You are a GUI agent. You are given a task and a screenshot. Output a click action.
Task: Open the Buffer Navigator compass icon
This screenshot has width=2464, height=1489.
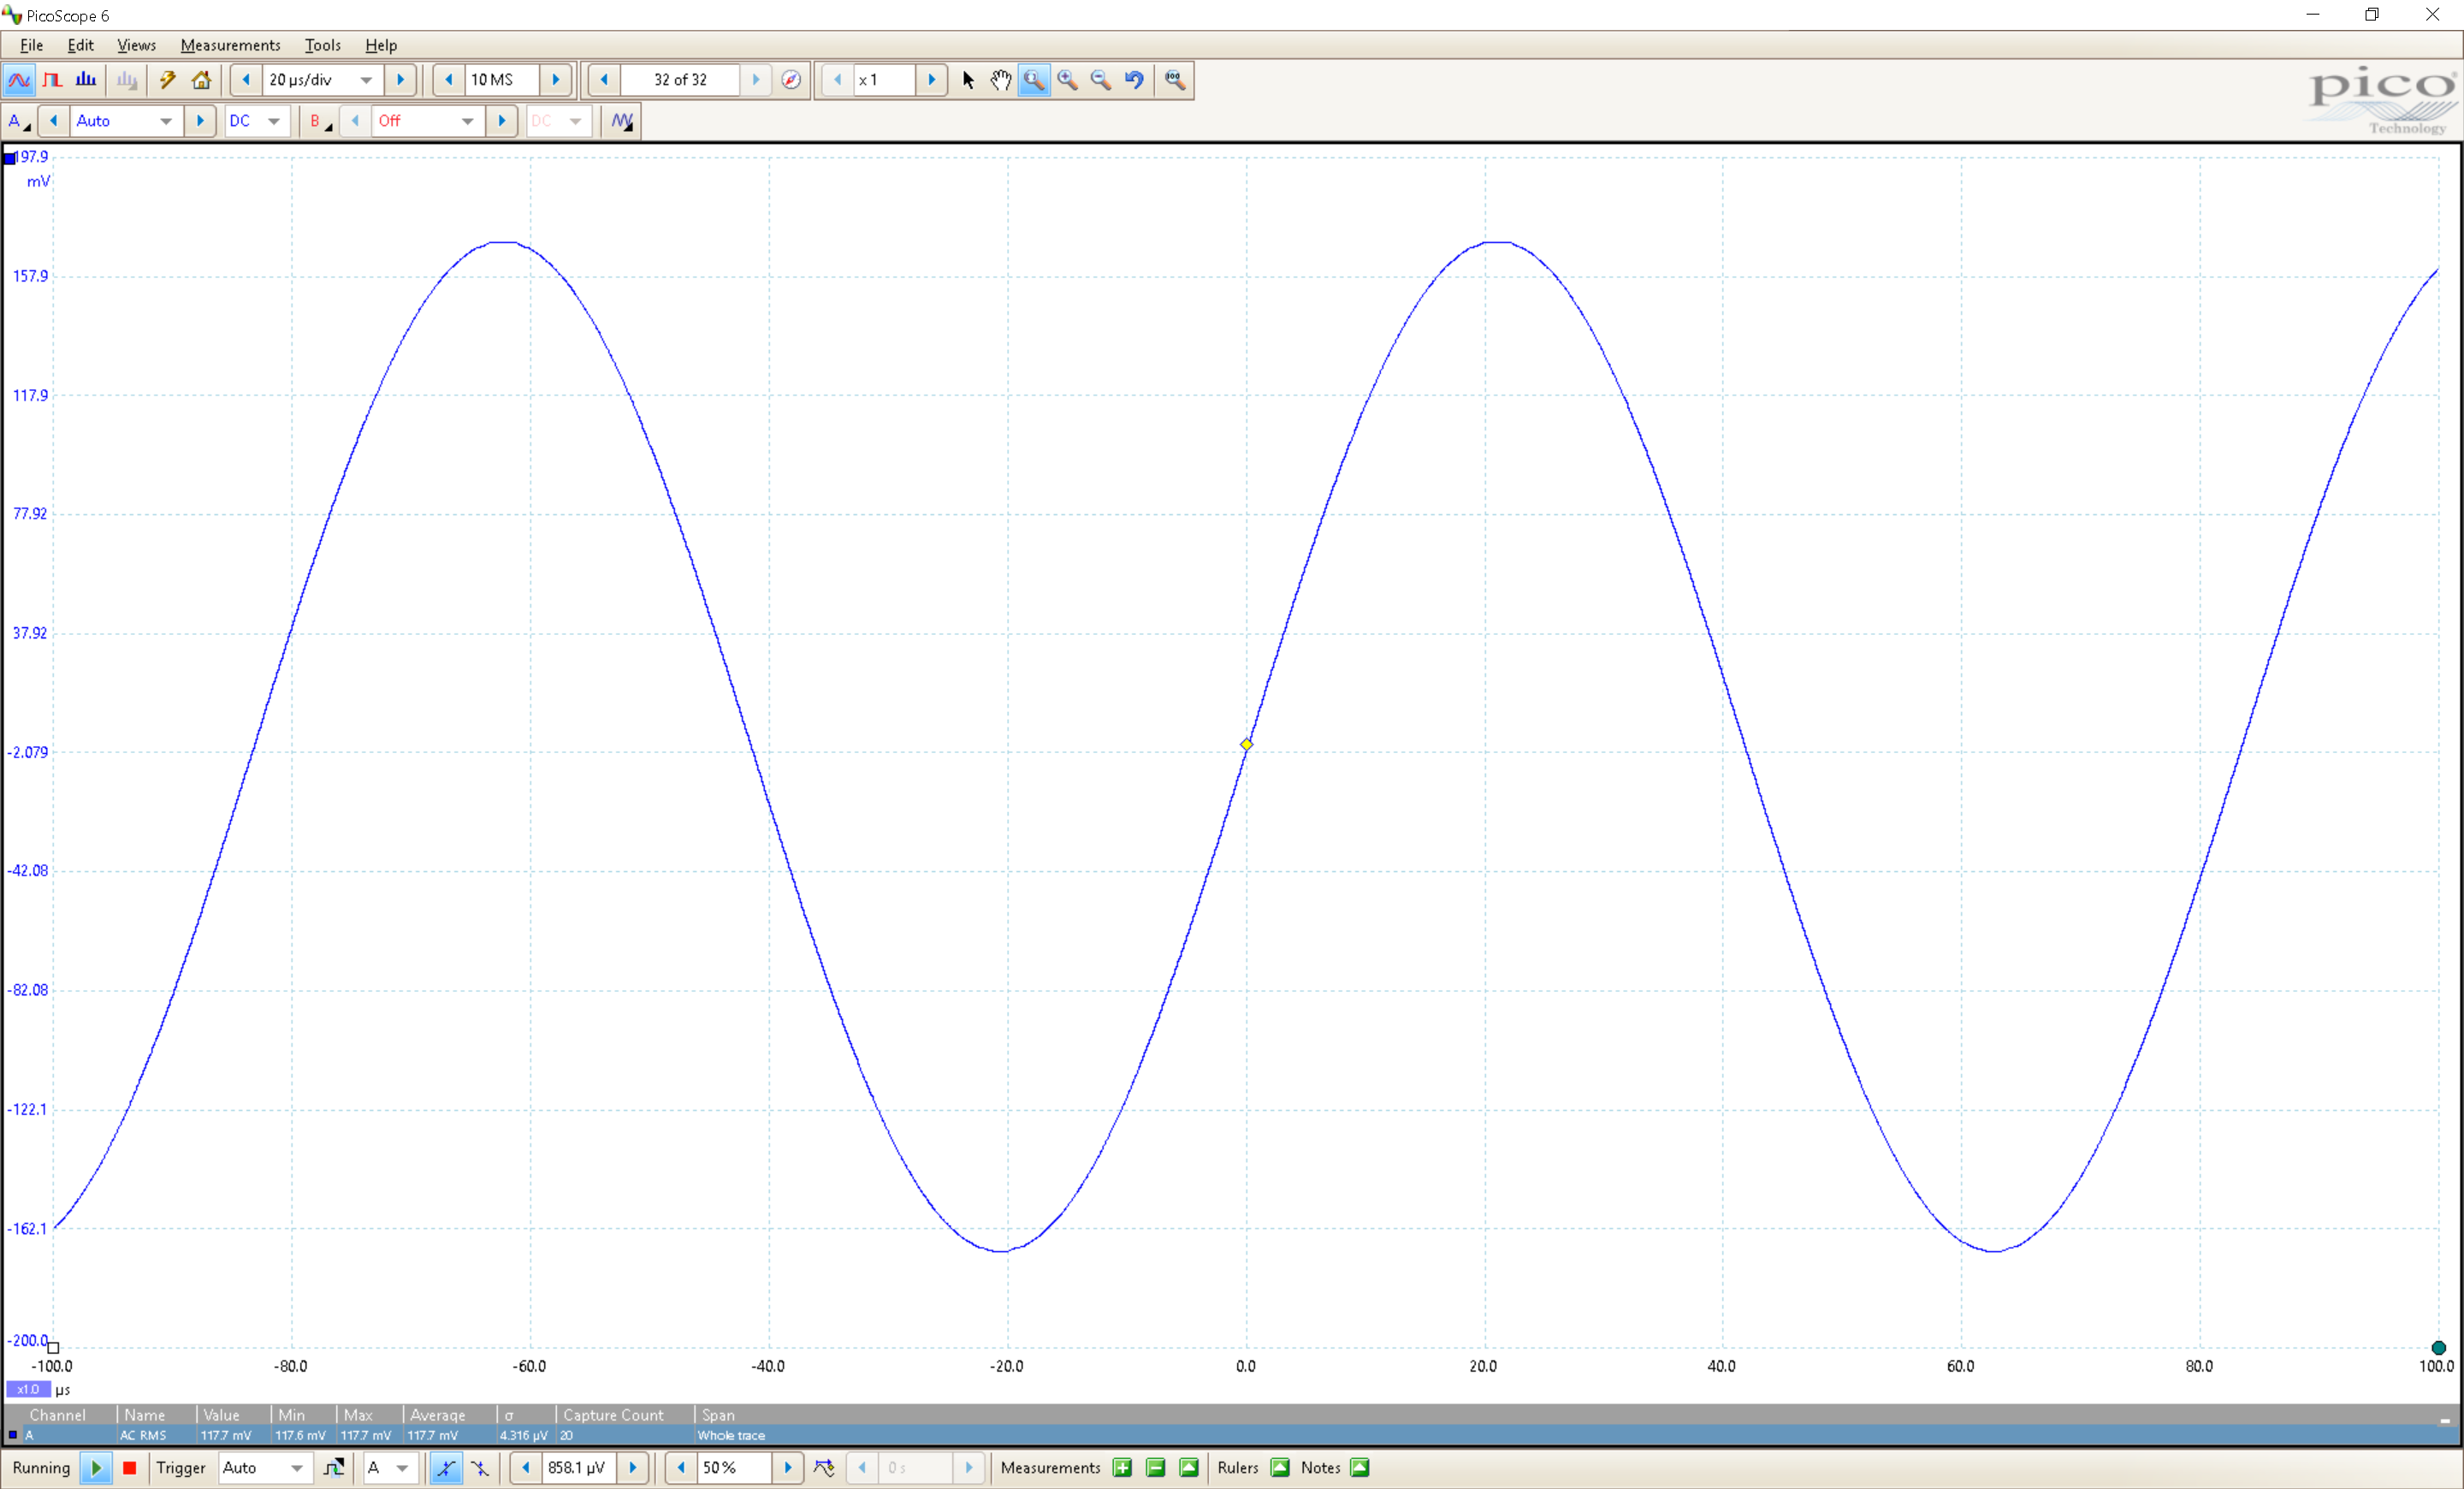[x=791, y=80]
